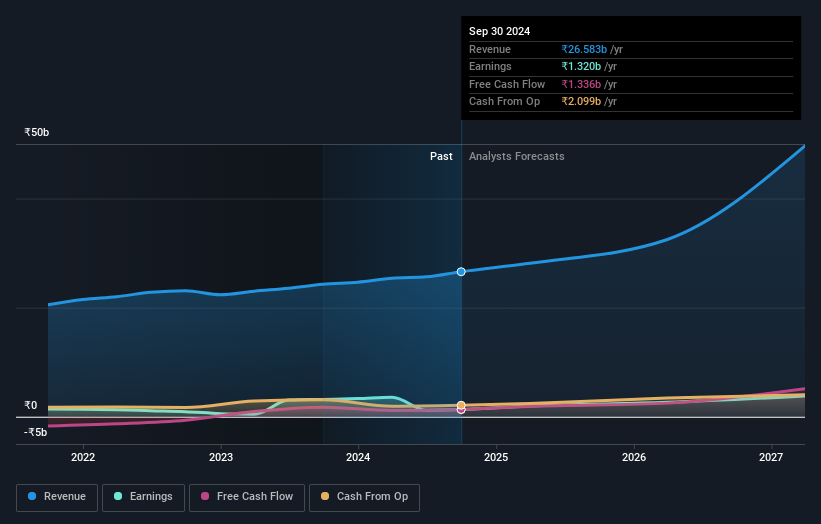This screenshot has height=524, width=821.
Task: Click the 2024 x-axis label
Action: click(x=358, y=457)
